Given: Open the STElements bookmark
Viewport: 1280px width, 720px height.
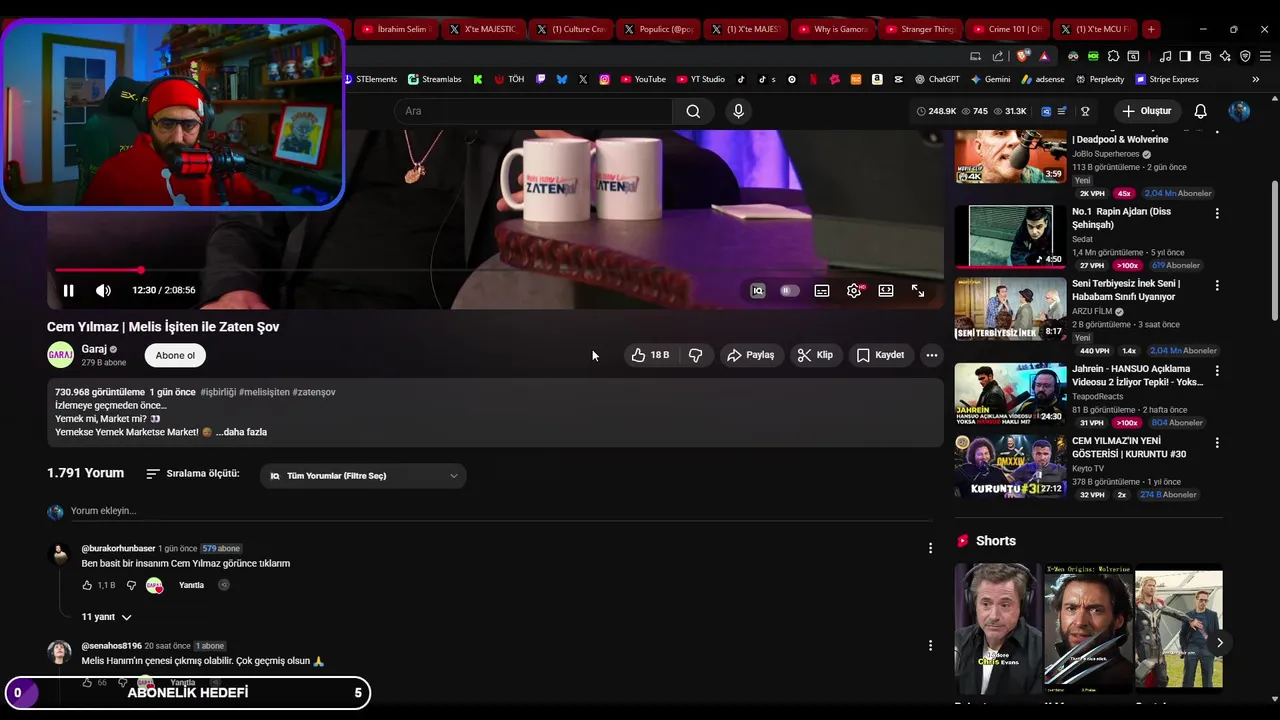Looking at the screenshot, I should tap(370, 79).
